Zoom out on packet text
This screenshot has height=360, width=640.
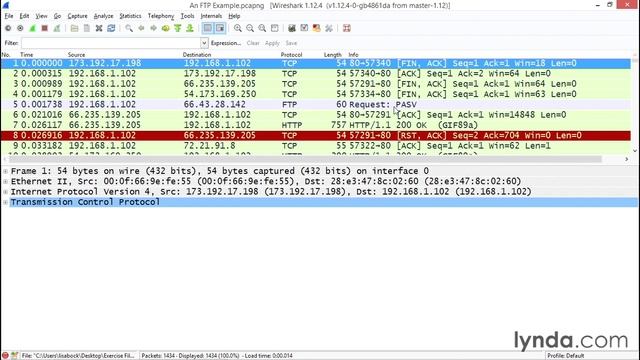pos(250,28)
